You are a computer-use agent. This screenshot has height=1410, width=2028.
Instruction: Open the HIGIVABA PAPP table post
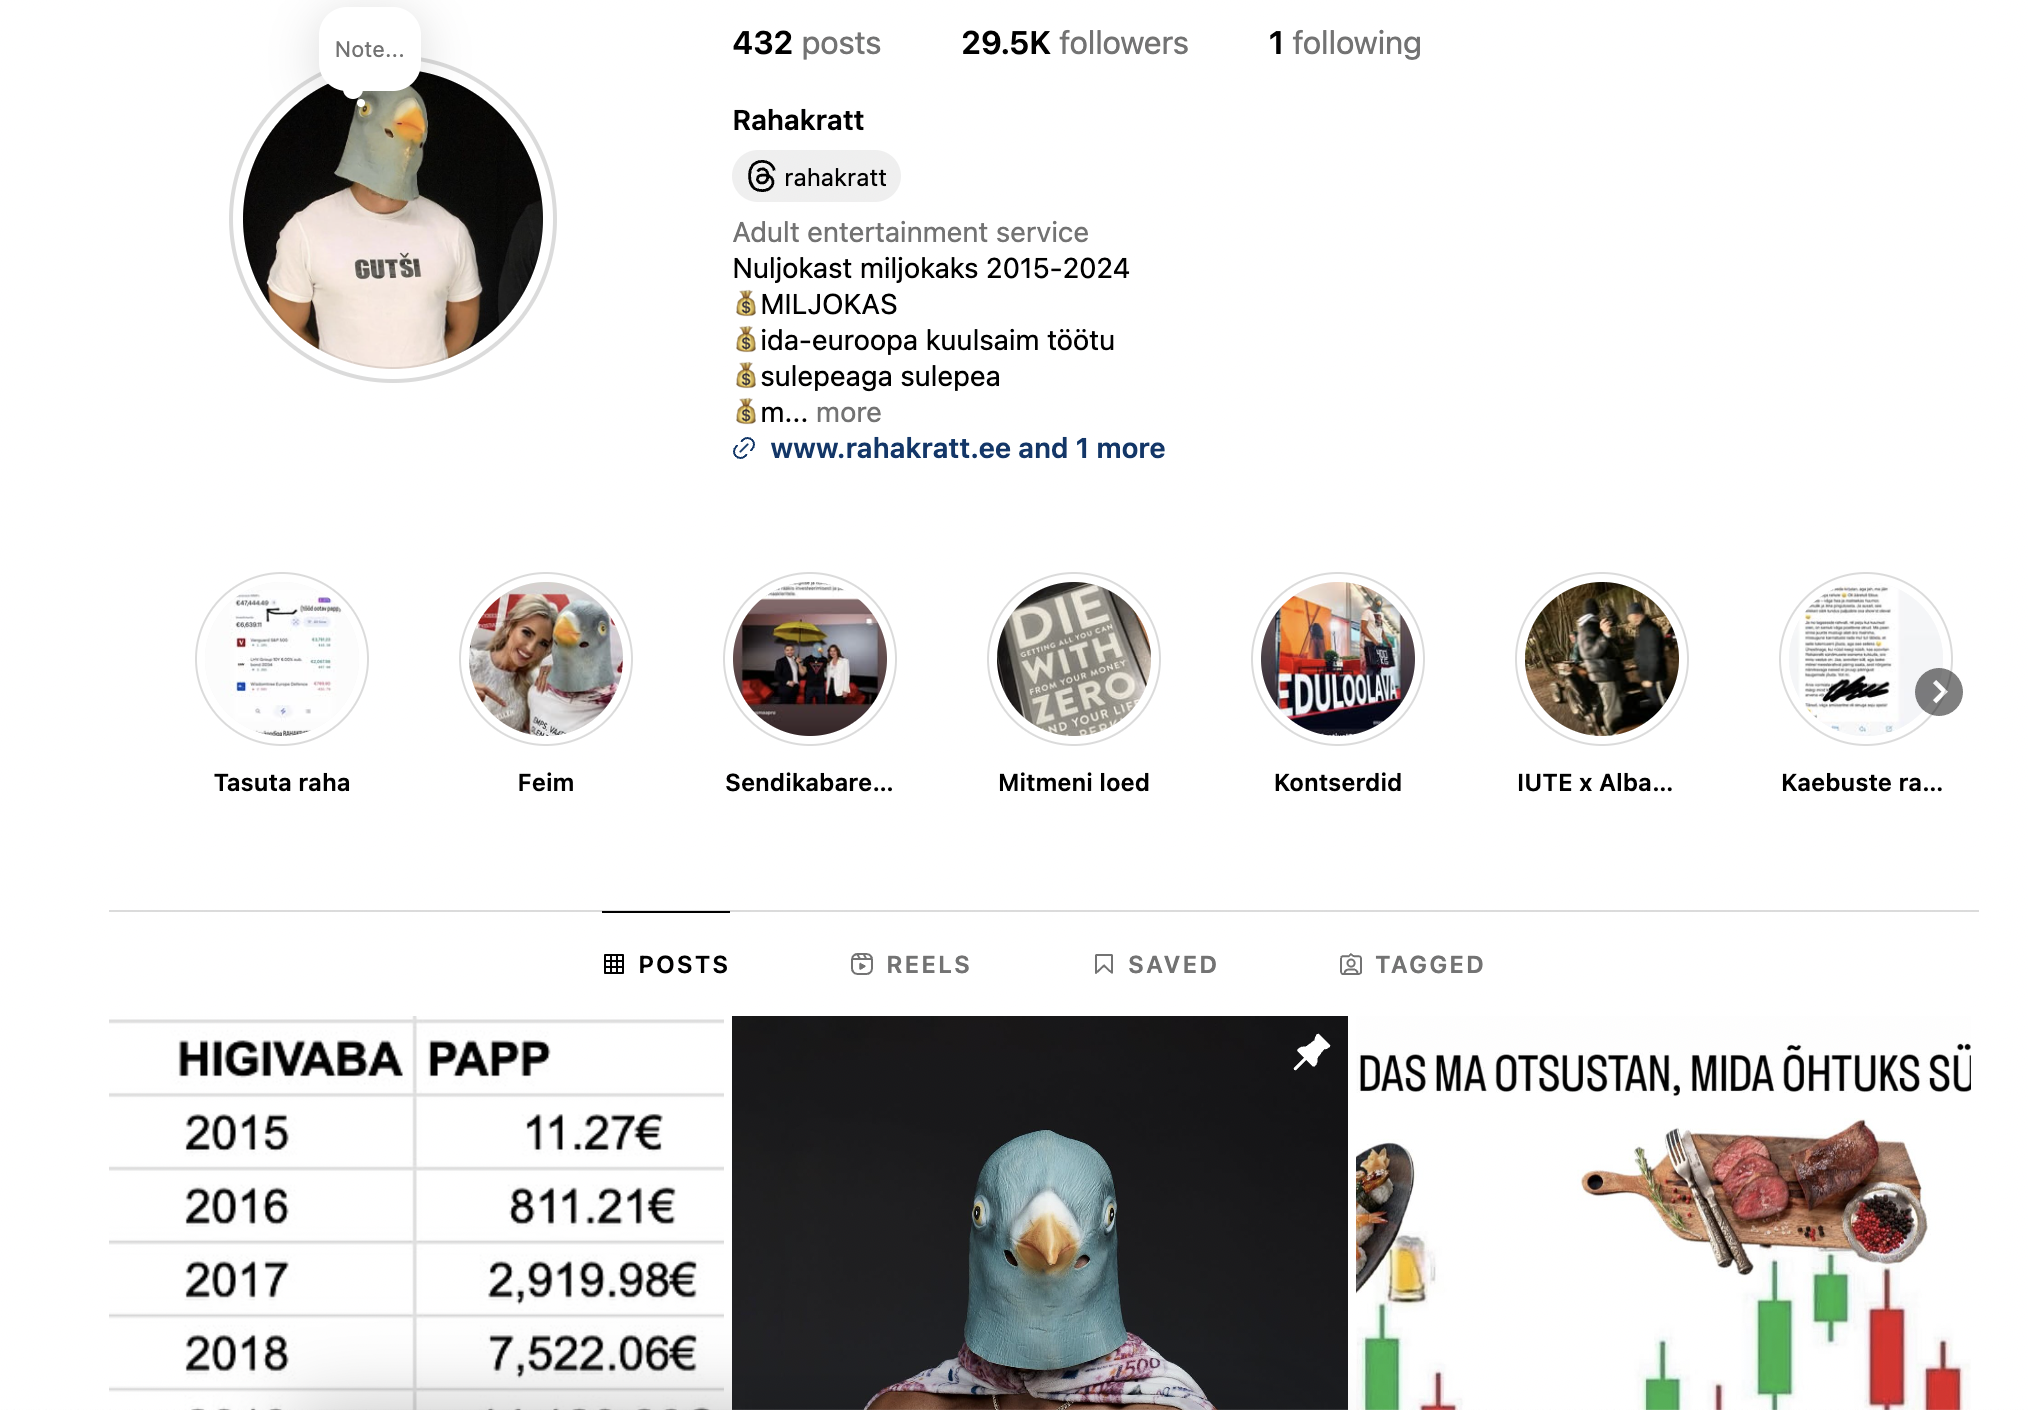(416, 1213)
